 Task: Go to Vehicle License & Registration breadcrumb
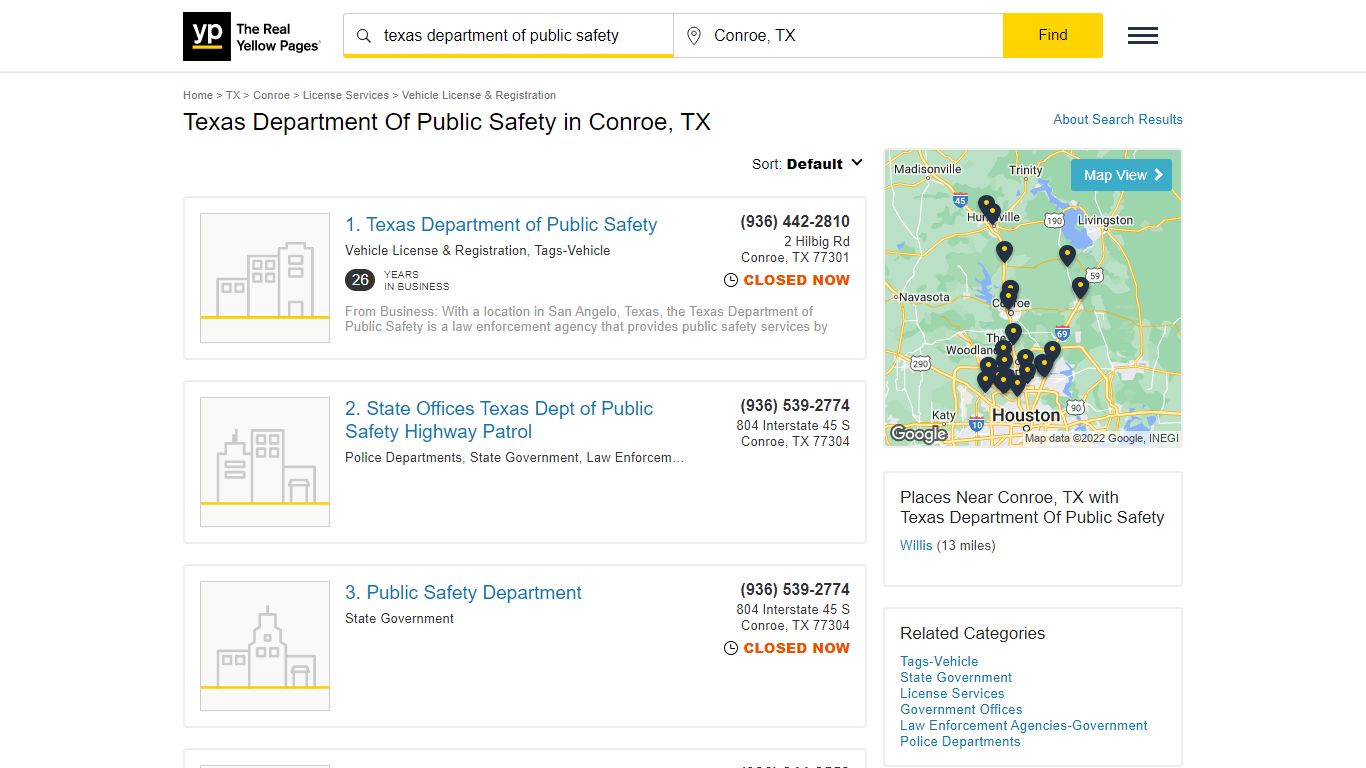click(x=479, y=95)
